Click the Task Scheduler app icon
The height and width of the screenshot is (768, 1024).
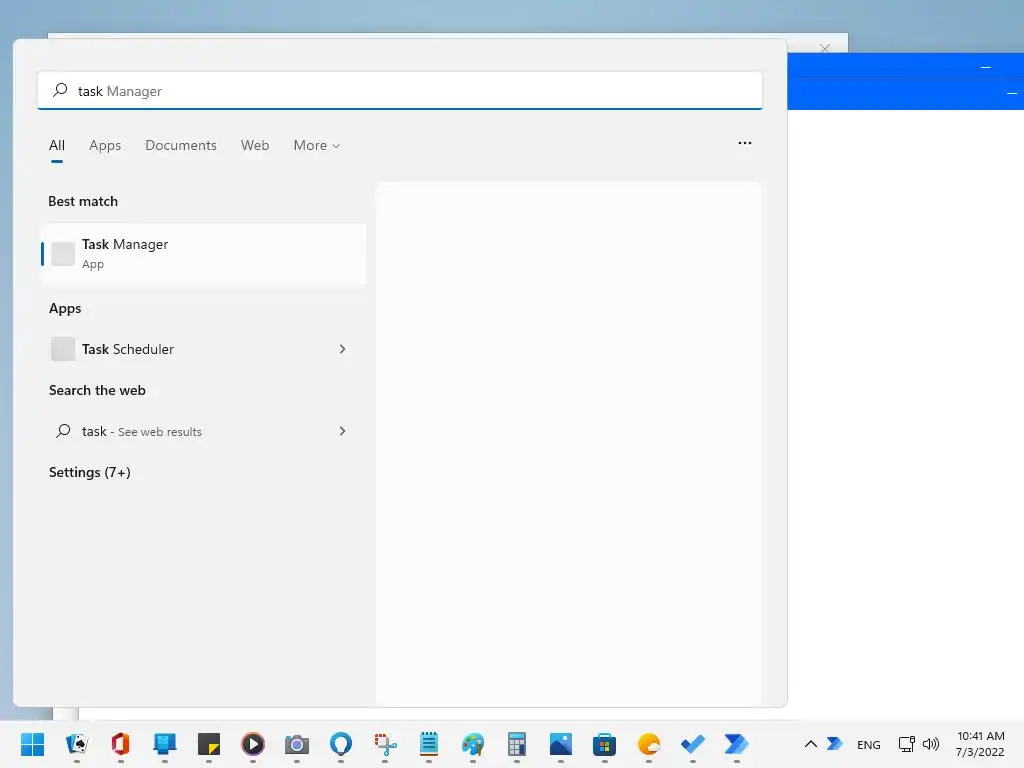63,349
